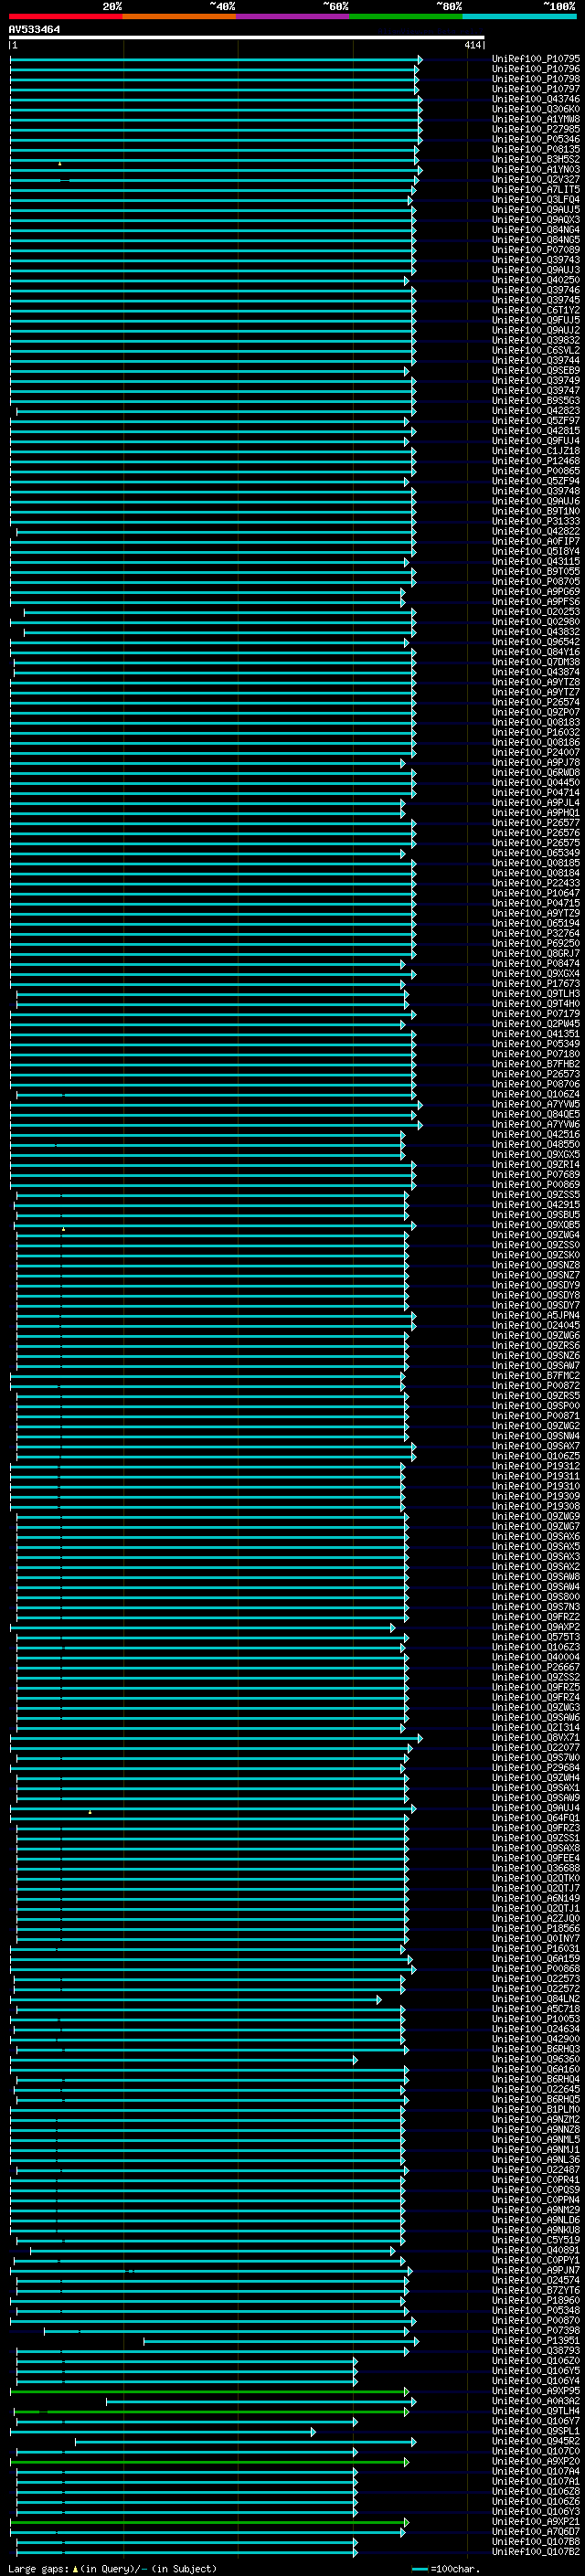Select the UniRef100_P19312 label
Image resolution: width=585 pixels, height=2576 pixels.
(x=536, y=1465)
